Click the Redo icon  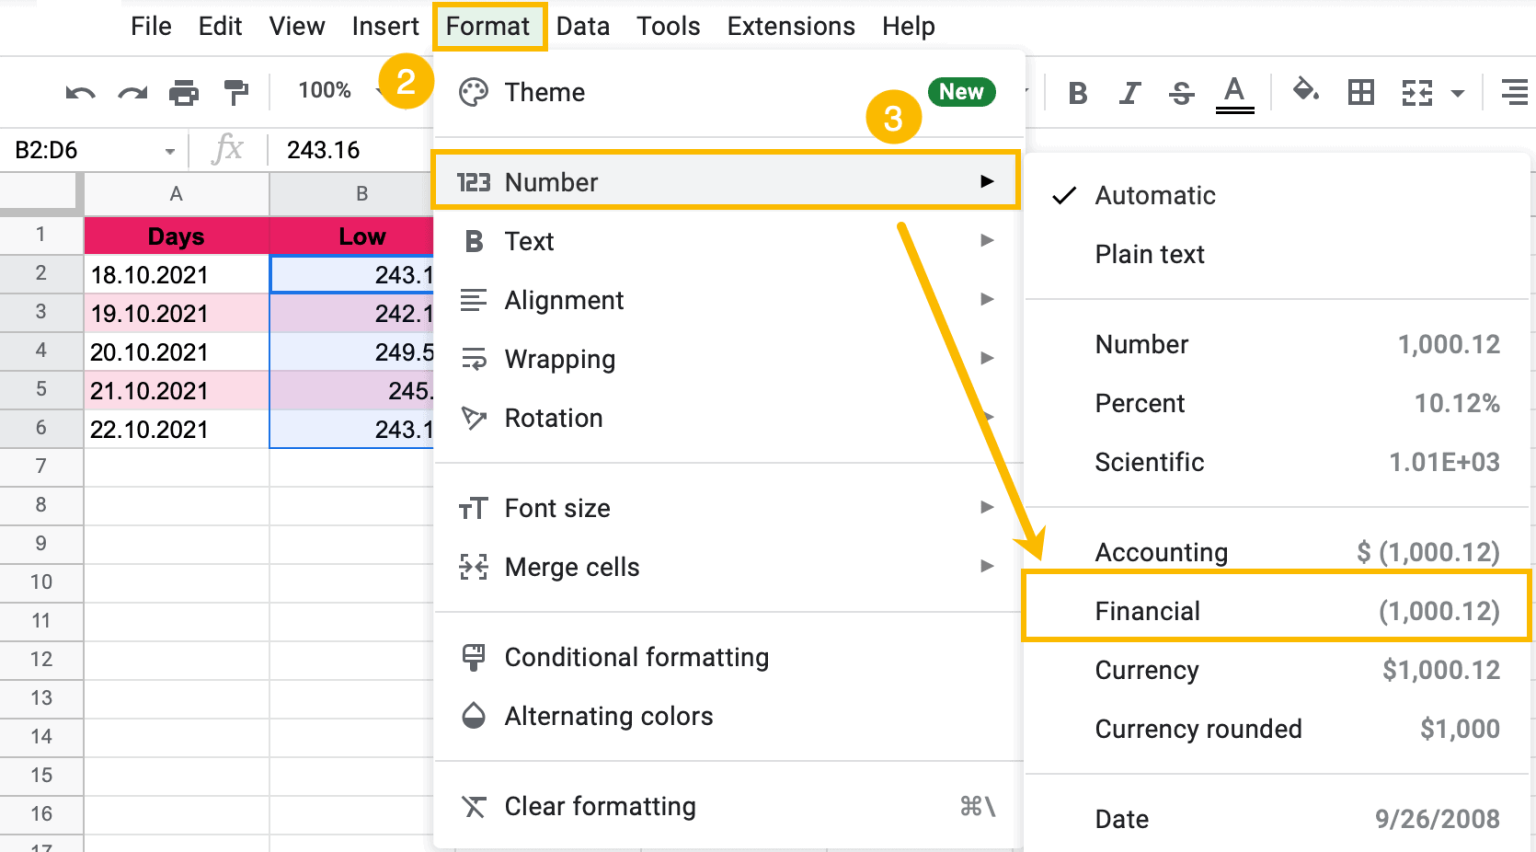coord(132,92)
